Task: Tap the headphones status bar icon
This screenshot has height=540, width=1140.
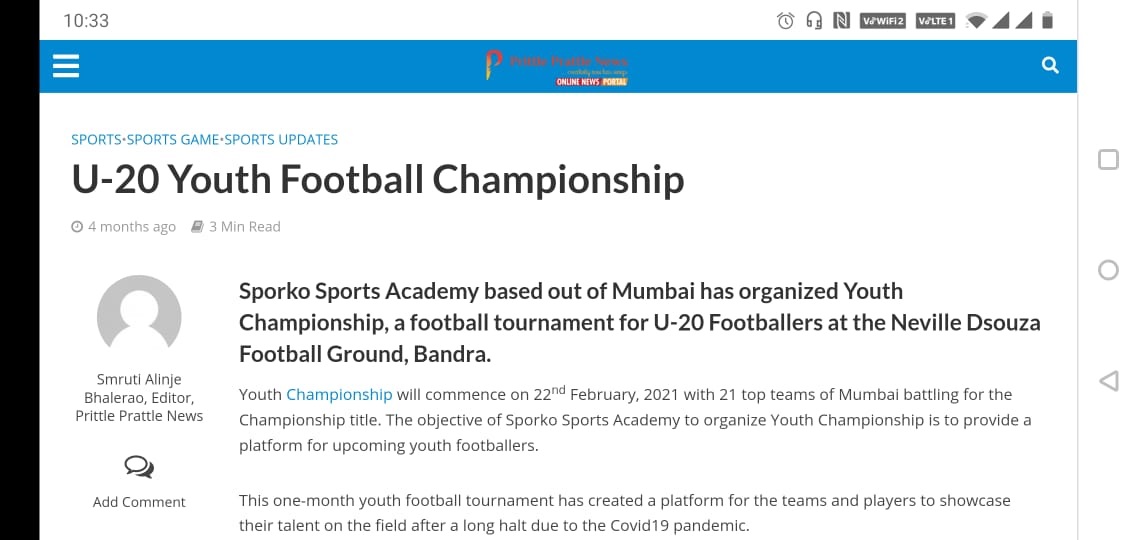Action: pos(814,21)
